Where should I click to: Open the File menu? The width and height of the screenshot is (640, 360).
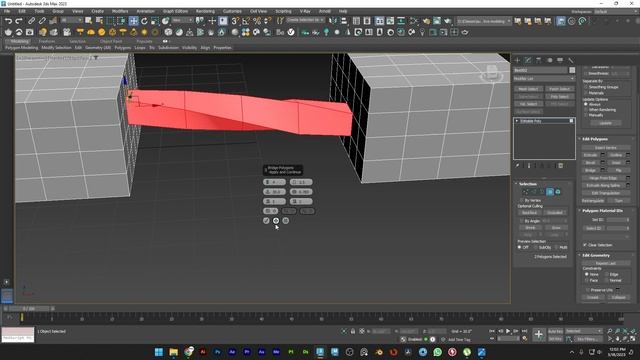[x=7, y=11]
